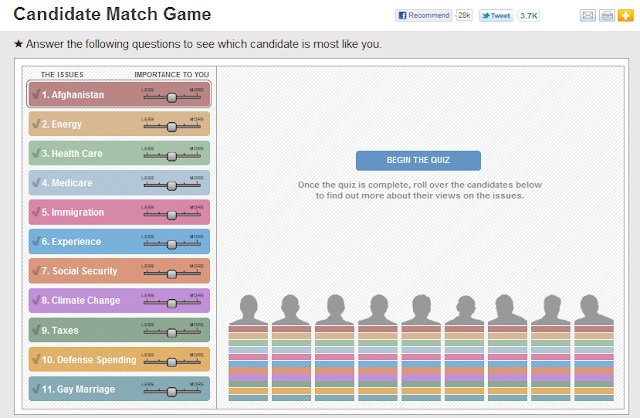Select the last candidate silhouette
640x418 pixels.
pos(593,310)
